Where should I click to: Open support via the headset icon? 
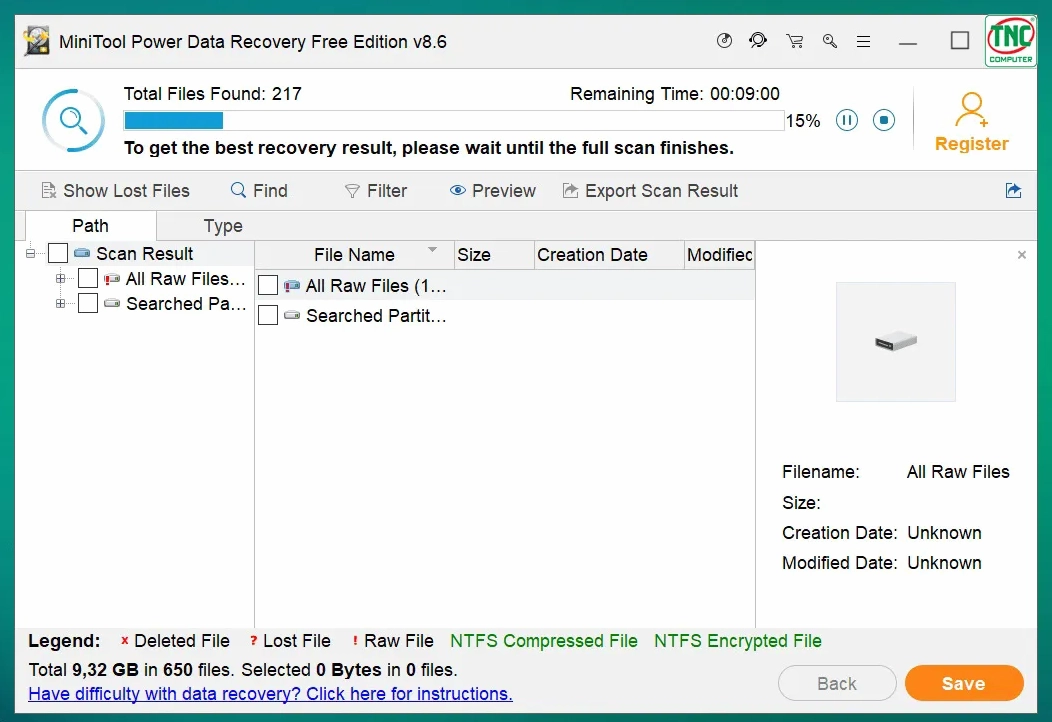(758, 41)
